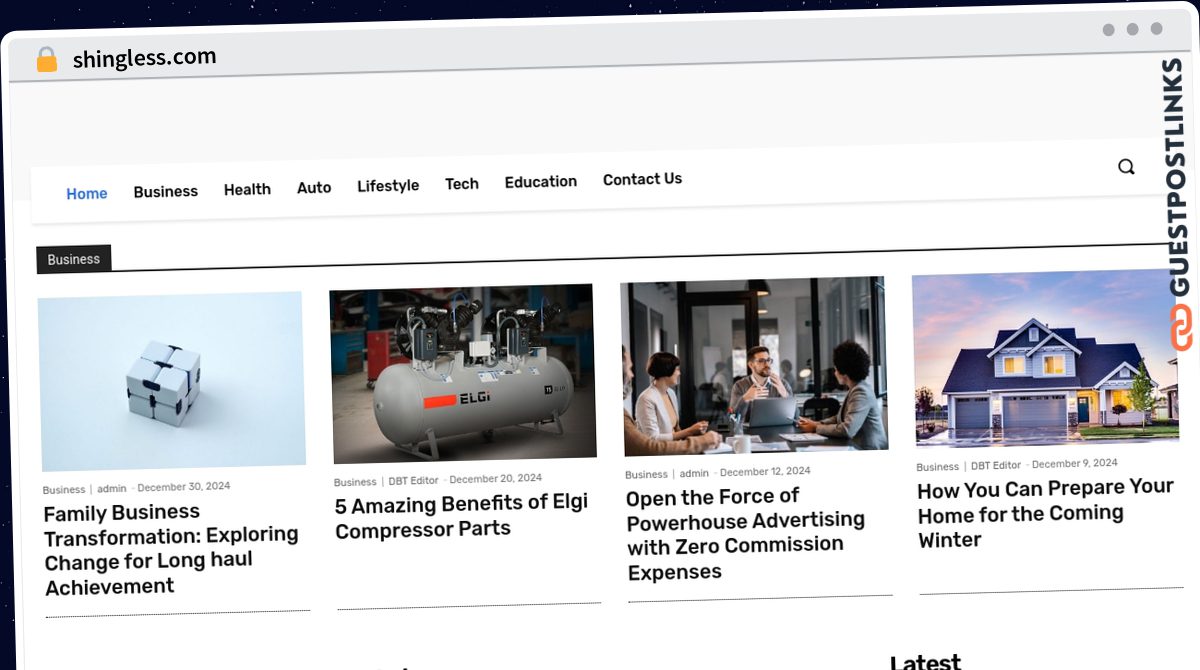The image size is (1200, 670).
Task: Visit the Contact Us page
Action: point(642,179)
